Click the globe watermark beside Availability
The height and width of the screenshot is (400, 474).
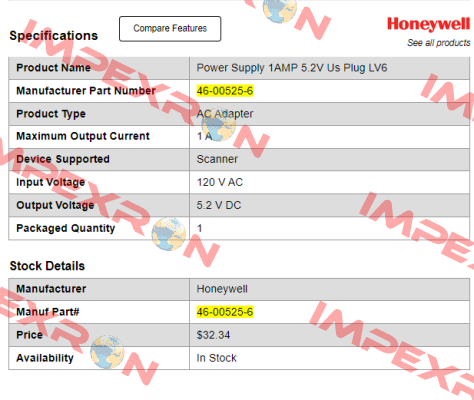tap(107, 352)
